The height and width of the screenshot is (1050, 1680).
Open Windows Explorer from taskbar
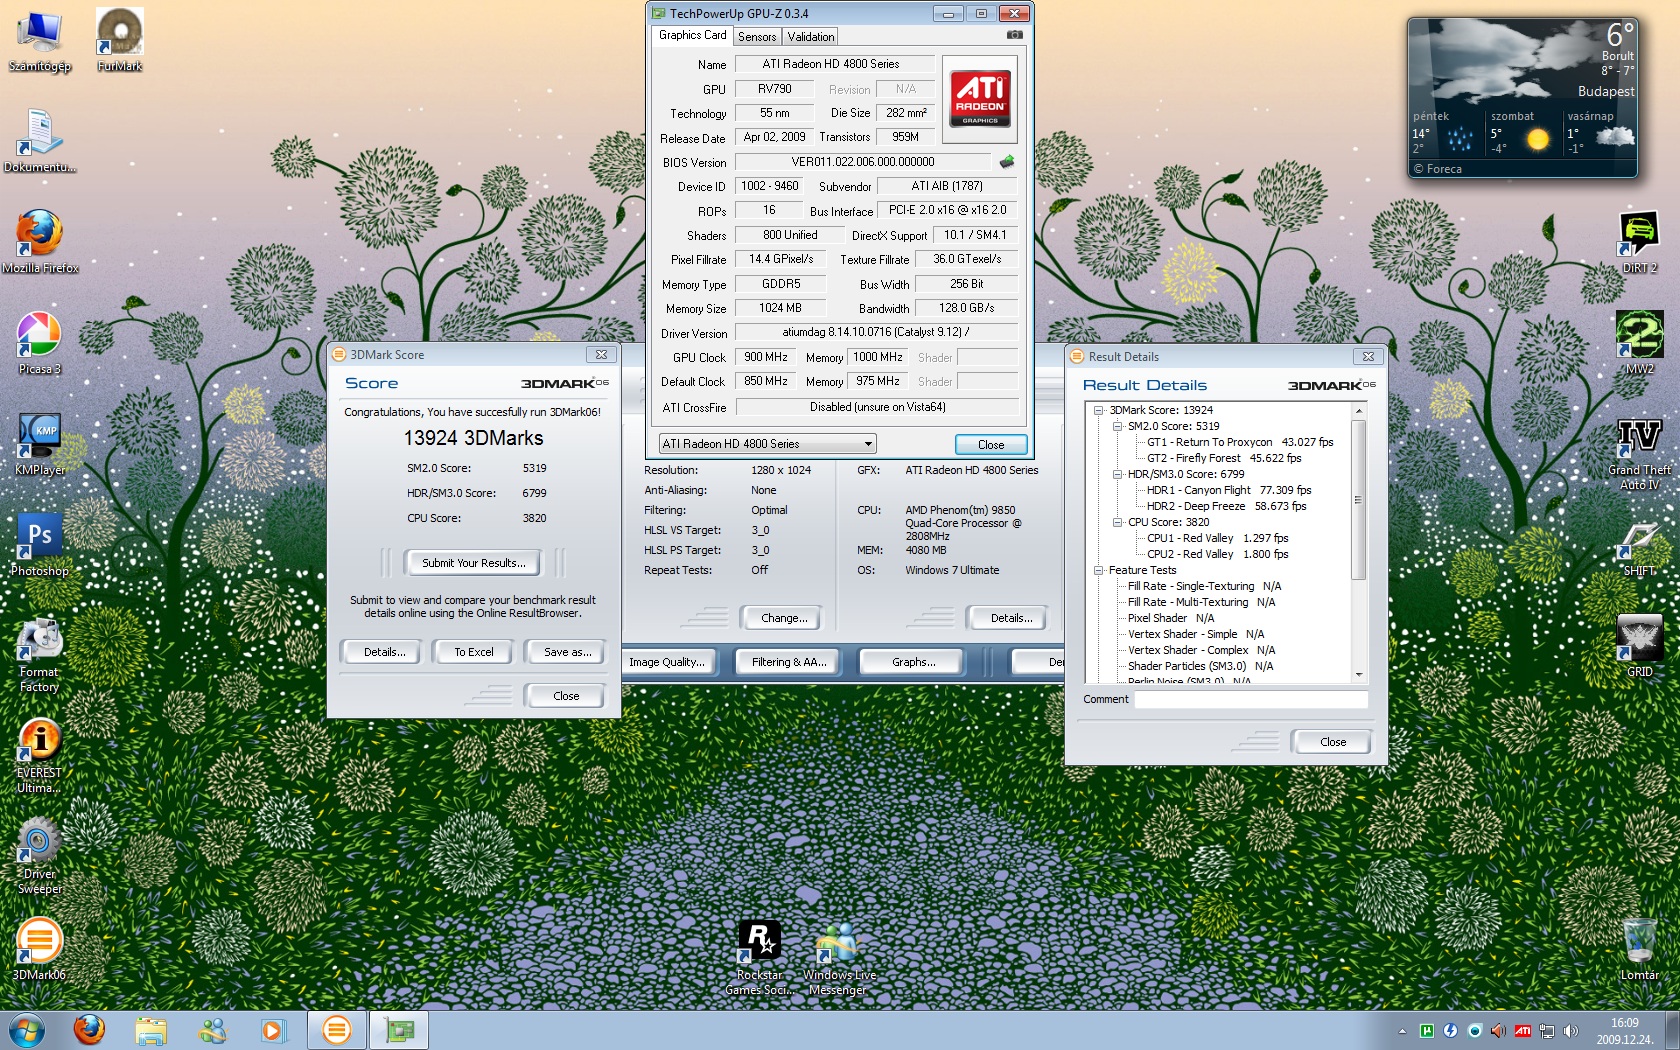tap(151, 1030)
